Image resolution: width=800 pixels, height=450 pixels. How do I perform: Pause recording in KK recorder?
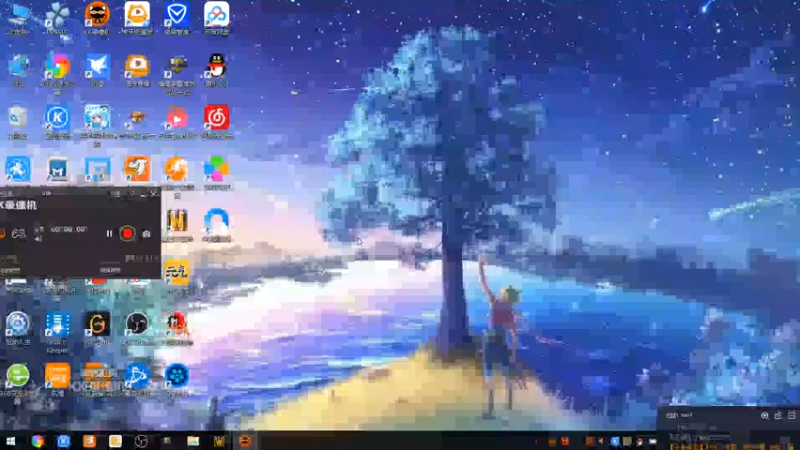click(109, 234)
